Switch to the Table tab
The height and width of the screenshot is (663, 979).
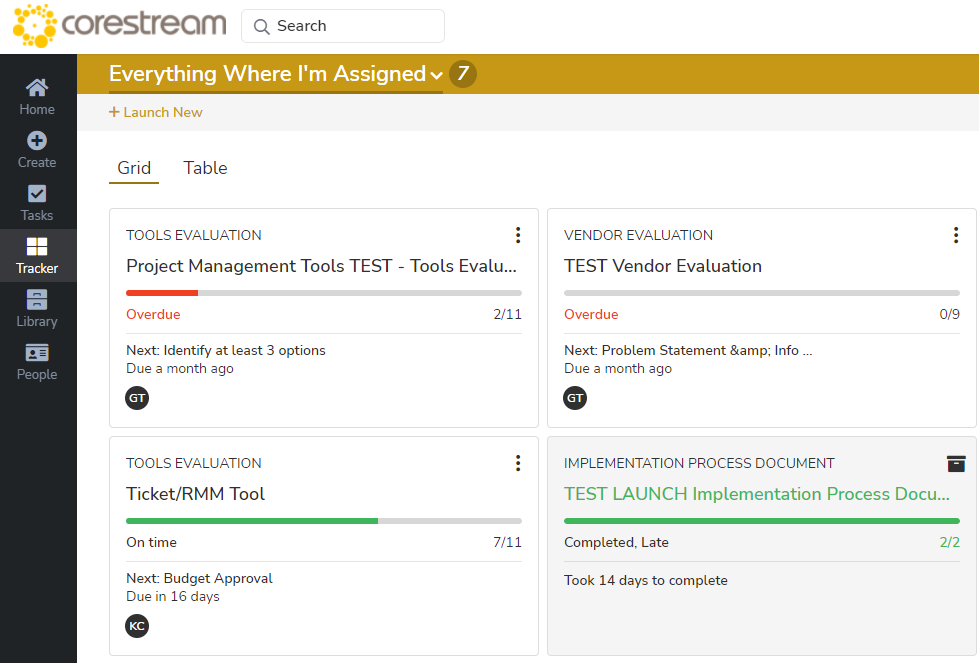click(x=205, y=168)
